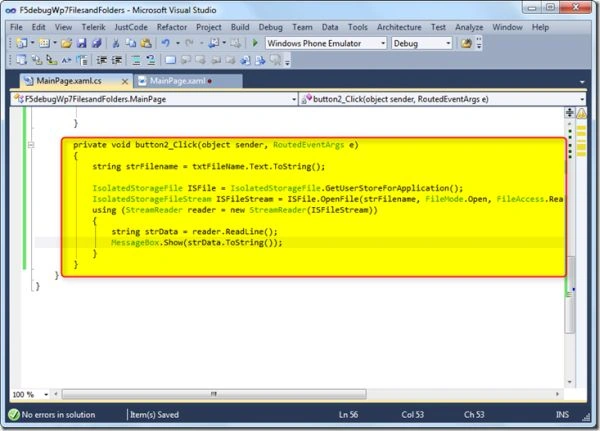Click the editor split handle icon
Image resolution: width=600 pixels, height=431 pixels.
570,112
